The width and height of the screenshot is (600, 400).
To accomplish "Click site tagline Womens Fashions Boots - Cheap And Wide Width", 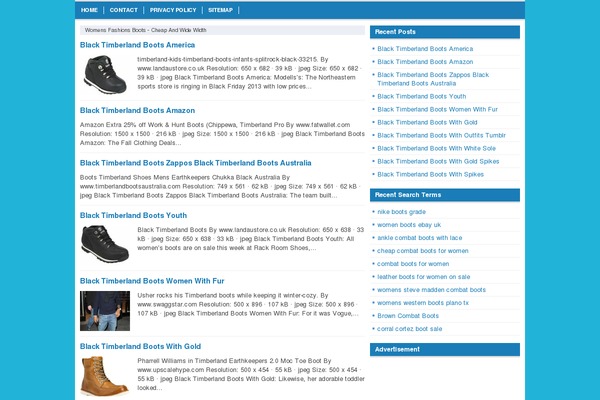I will pos(145,30).
